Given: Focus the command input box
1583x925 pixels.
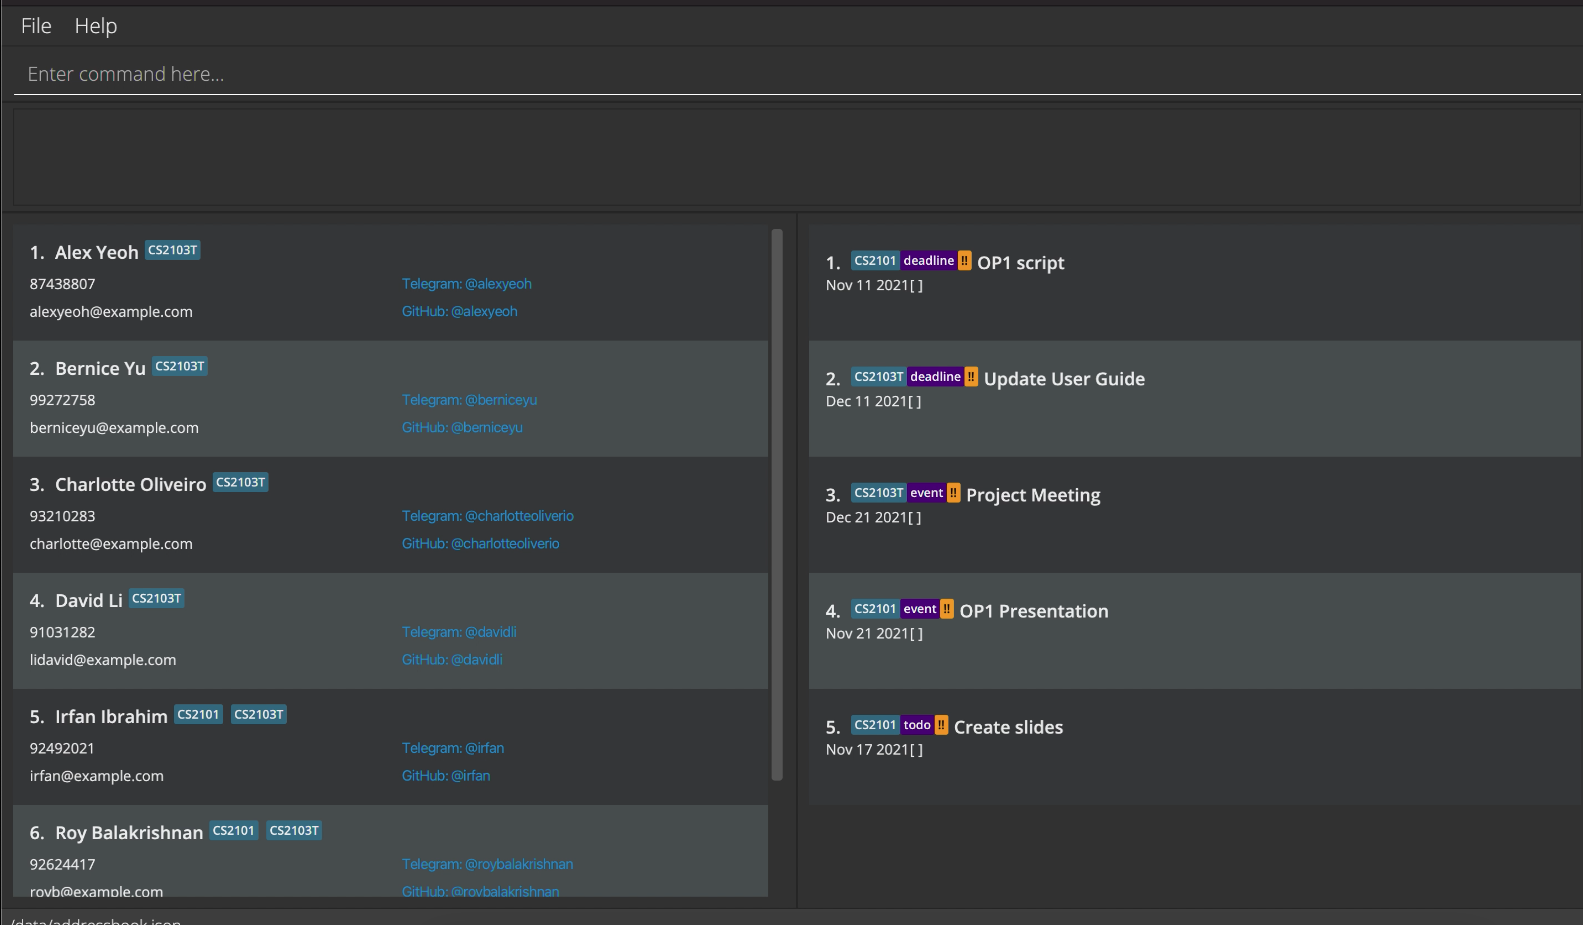Looking at the screenshot, I should (797, 74).
